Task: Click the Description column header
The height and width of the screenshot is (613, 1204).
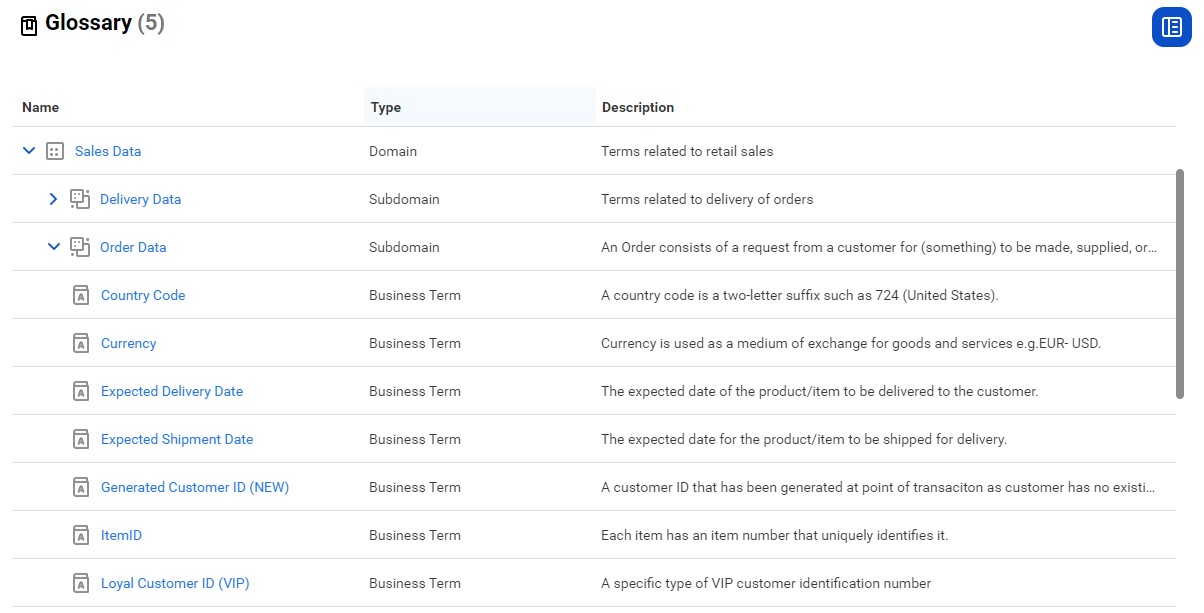Action: 638,107
